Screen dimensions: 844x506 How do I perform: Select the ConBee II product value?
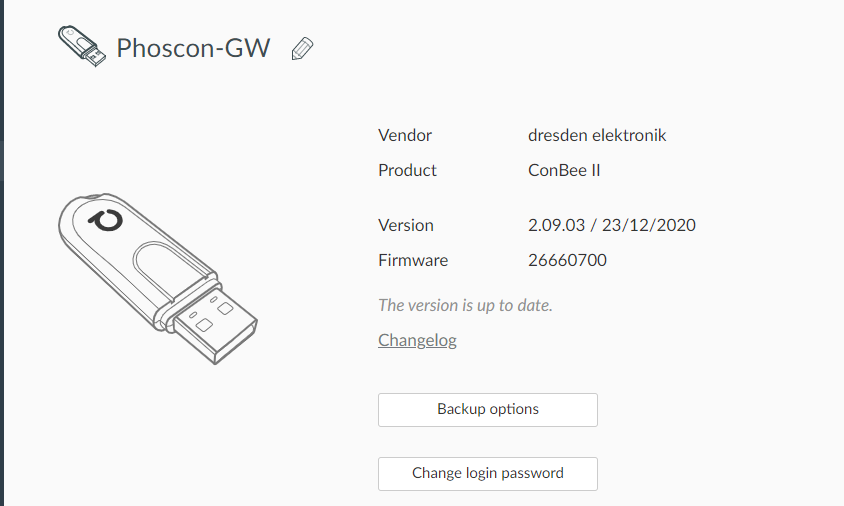pos(564,170)
